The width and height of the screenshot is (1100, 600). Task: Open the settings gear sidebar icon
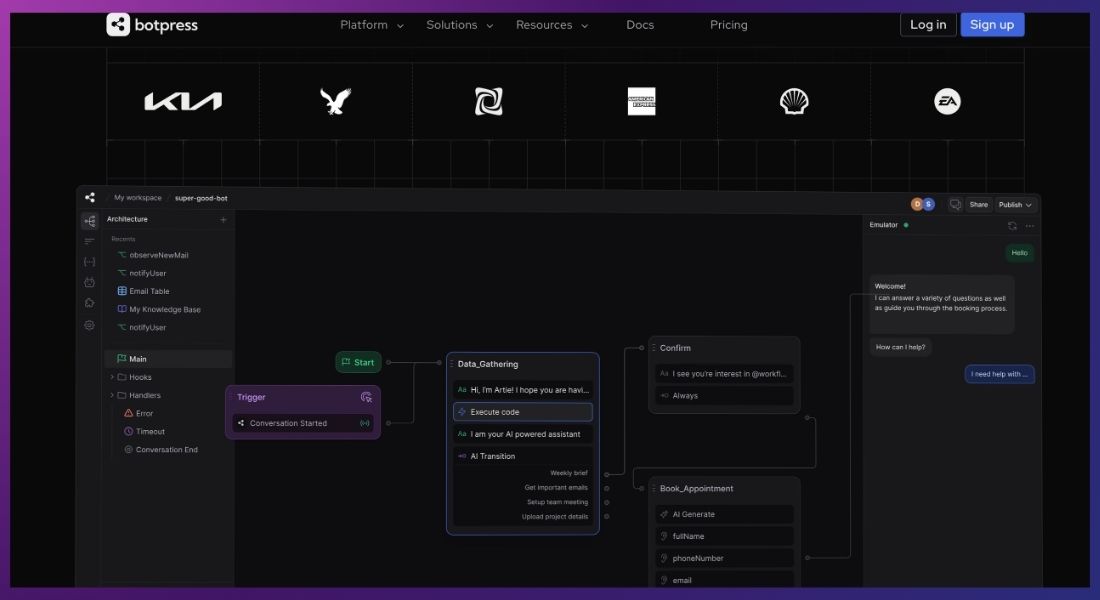(x=89, y=325)
